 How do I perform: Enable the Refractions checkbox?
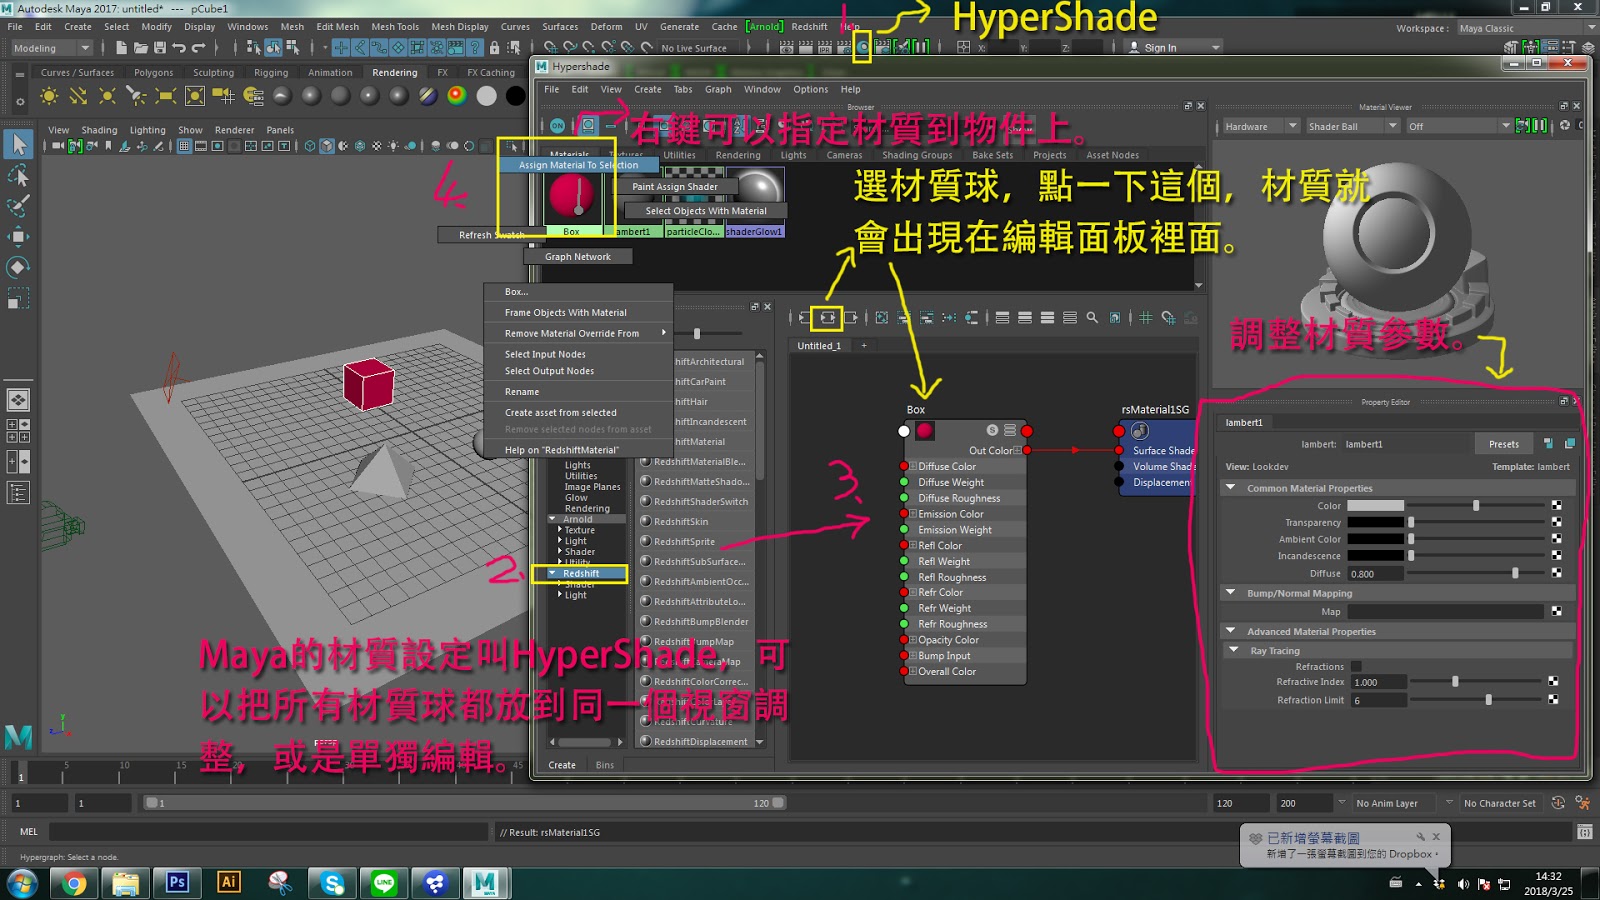[1356, 666]
